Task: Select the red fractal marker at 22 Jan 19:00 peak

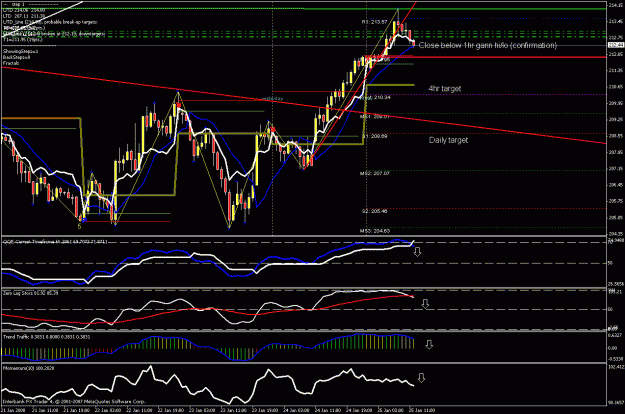Action: 179,105
